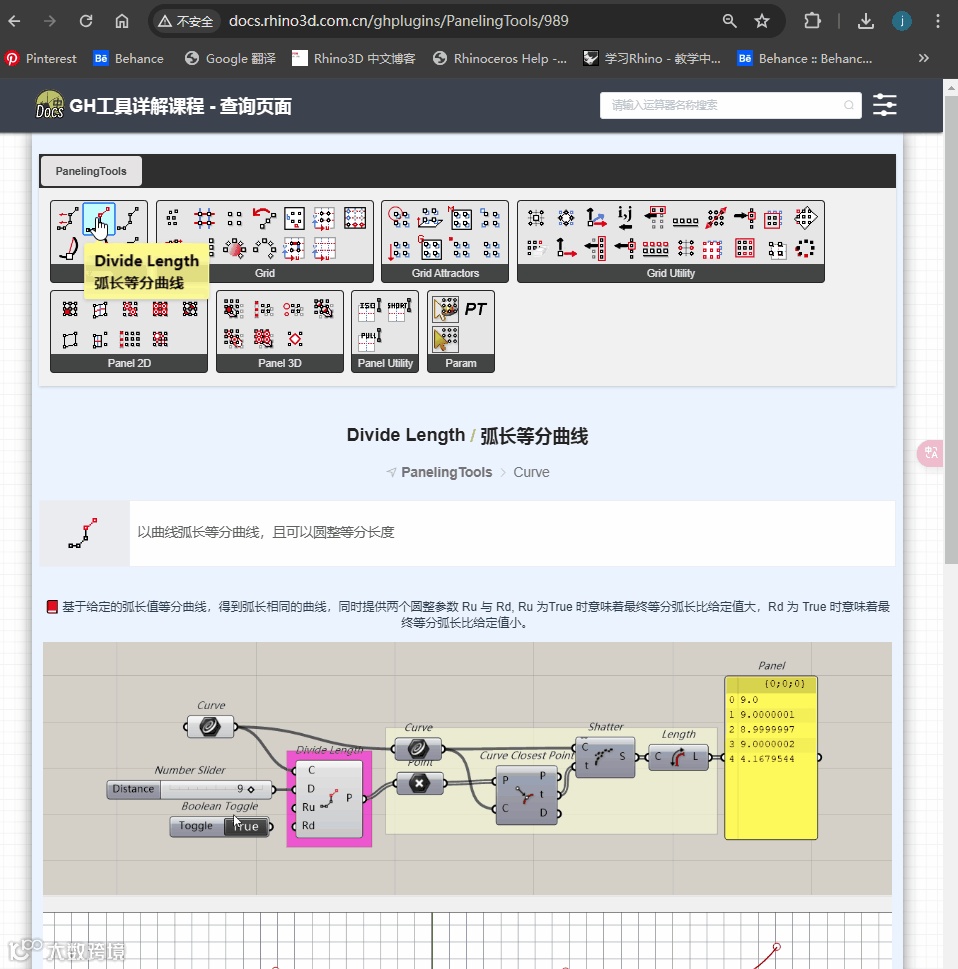Open the user profile avatar
958x969 pixels.
point(902,21)
